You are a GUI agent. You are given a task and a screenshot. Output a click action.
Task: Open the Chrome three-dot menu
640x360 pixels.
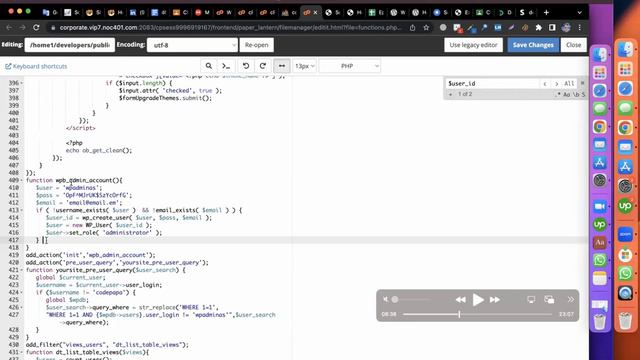tap(580, 28)
